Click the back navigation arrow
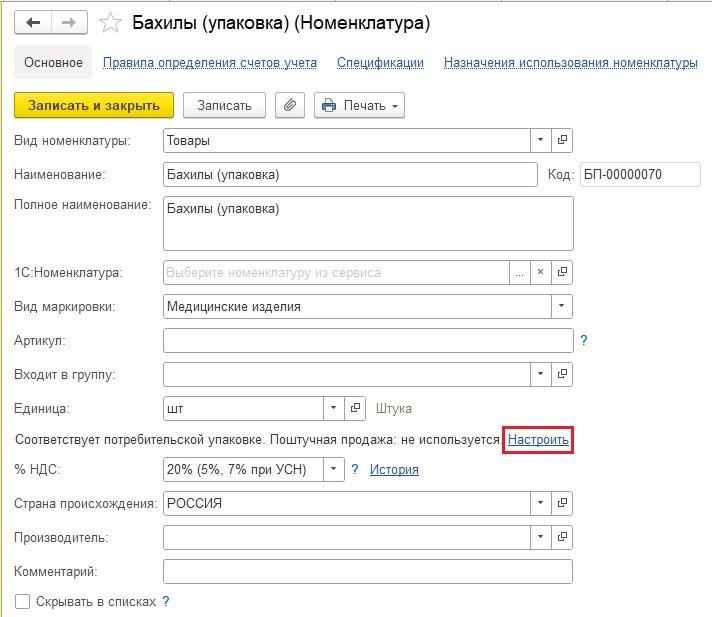 tap(33, 22)
